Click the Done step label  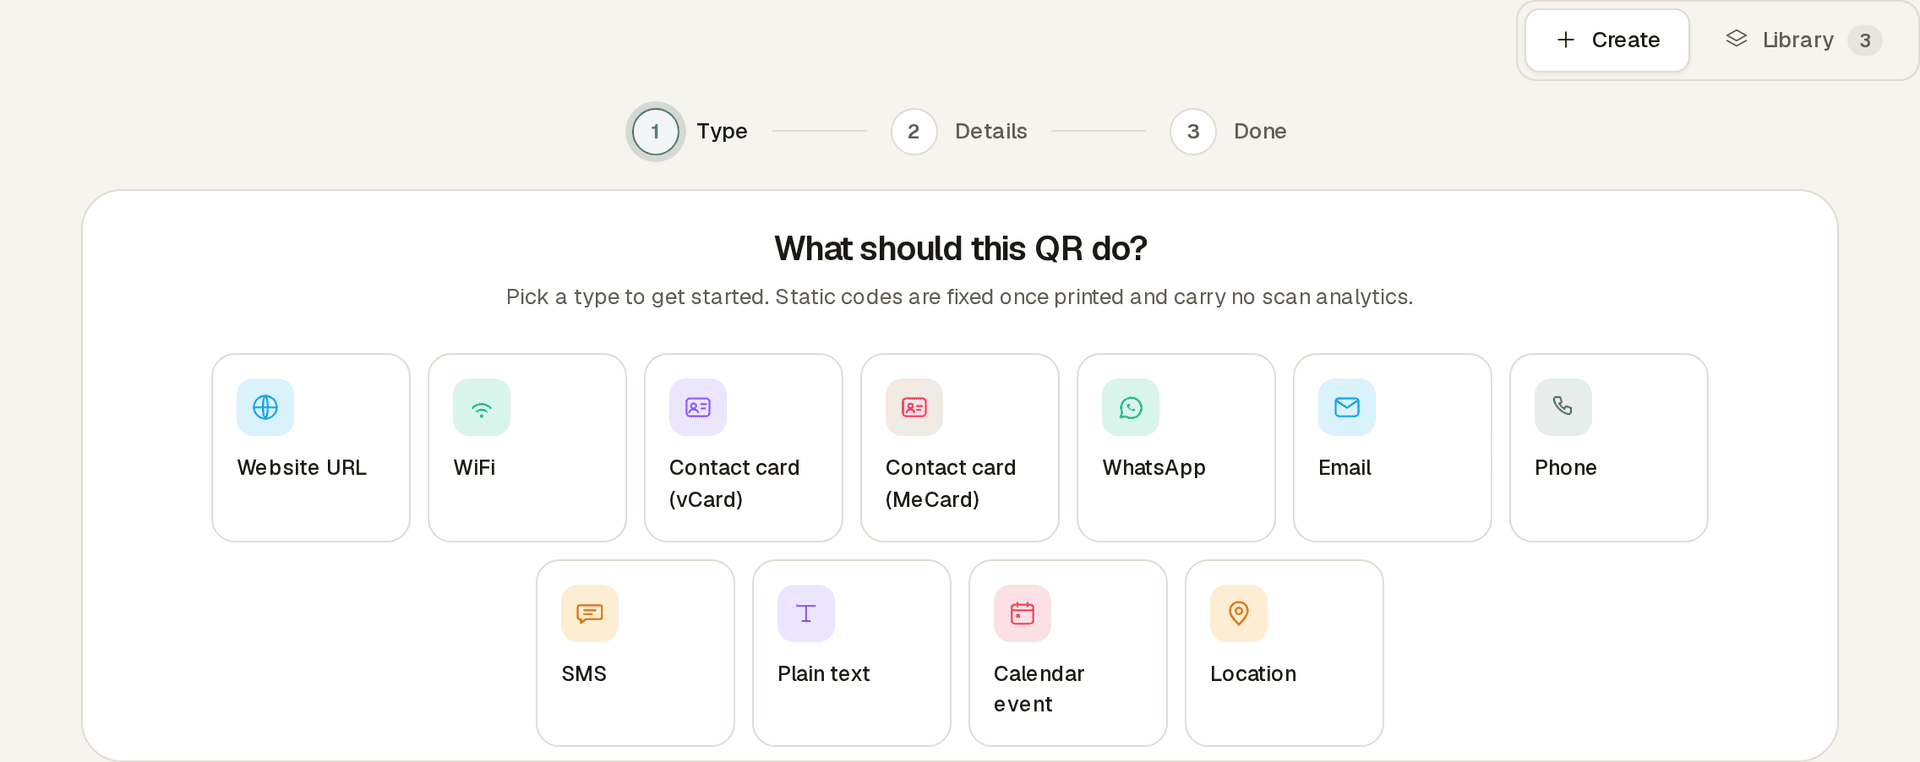[x=1260, y=131]
